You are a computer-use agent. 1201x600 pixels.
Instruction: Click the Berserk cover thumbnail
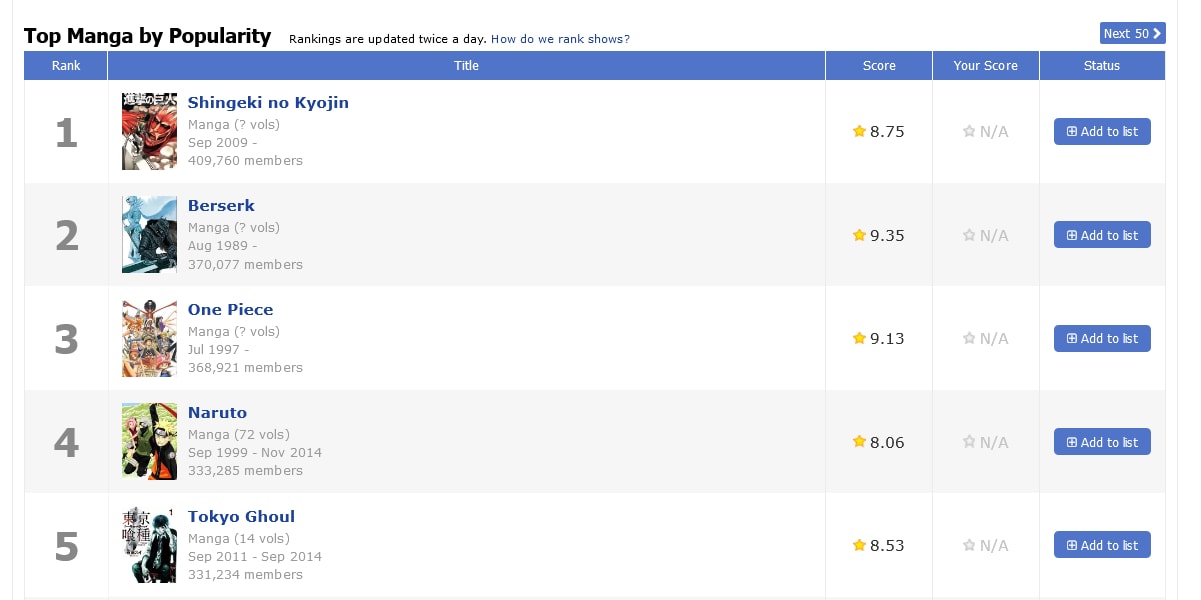click(149, 234)
